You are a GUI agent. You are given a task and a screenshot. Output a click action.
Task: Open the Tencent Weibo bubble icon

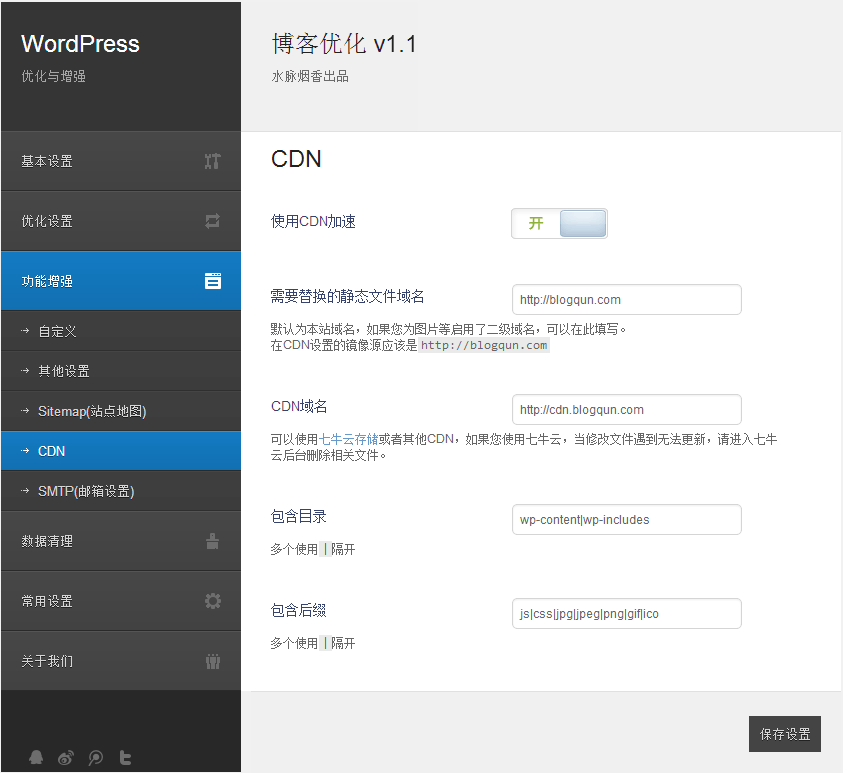[96, 757]
